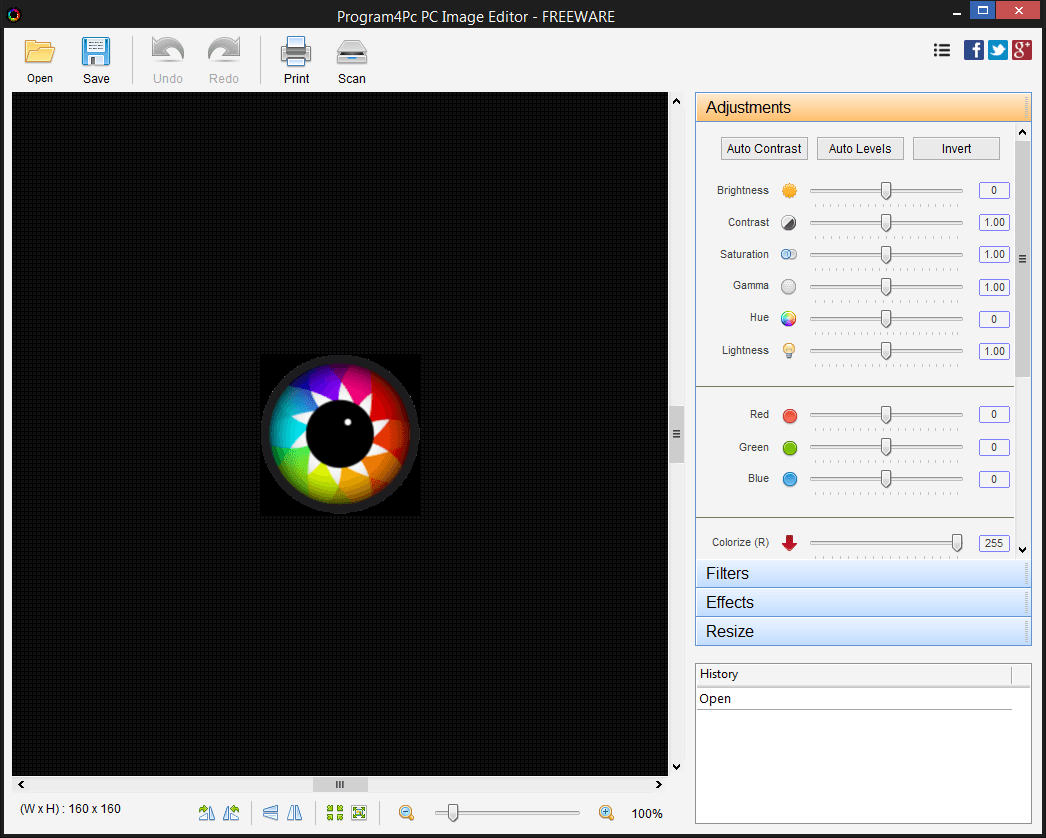Click the Gamma slider handle

click(886, 287)
